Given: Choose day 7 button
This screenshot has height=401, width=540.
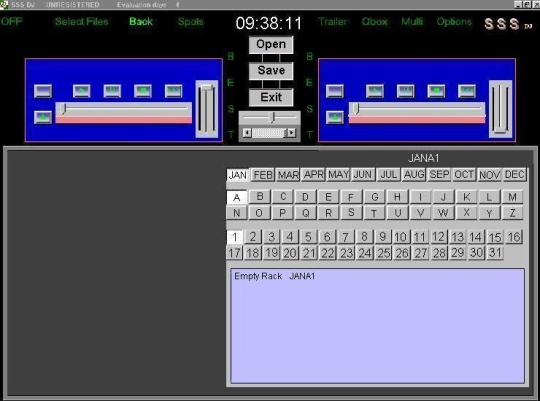Looking at the screenshot, I should 345,237.
